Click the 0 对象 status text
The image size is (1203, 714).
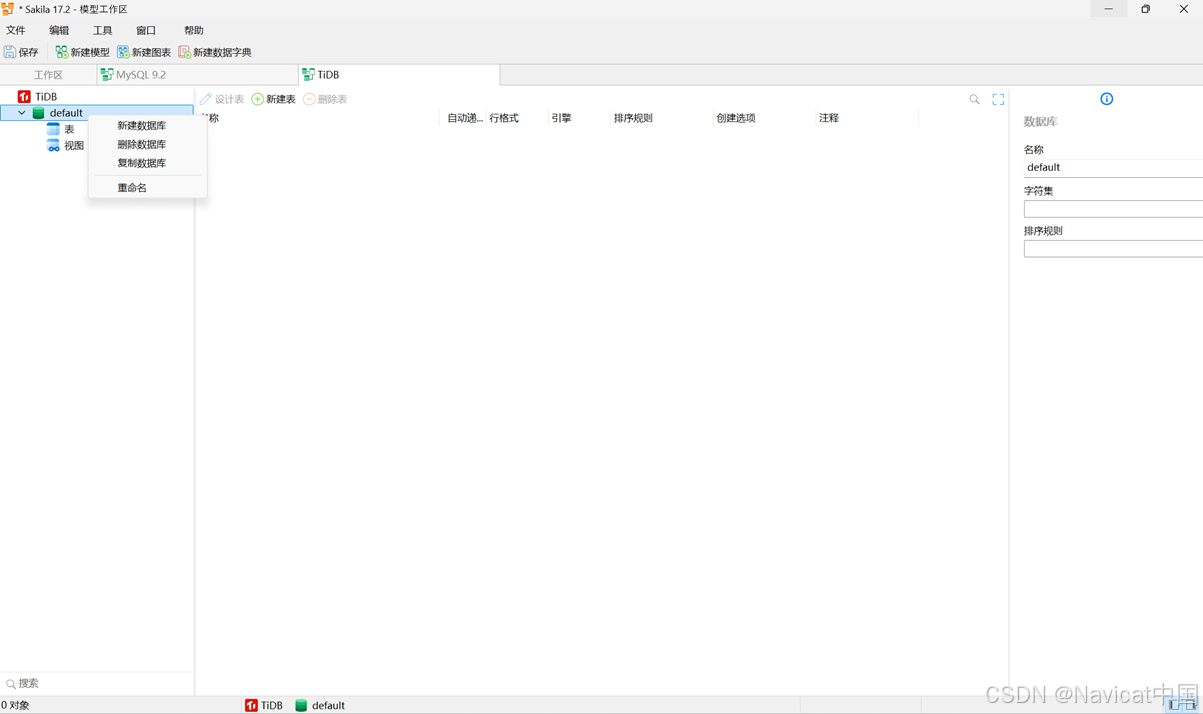[15, 705]
